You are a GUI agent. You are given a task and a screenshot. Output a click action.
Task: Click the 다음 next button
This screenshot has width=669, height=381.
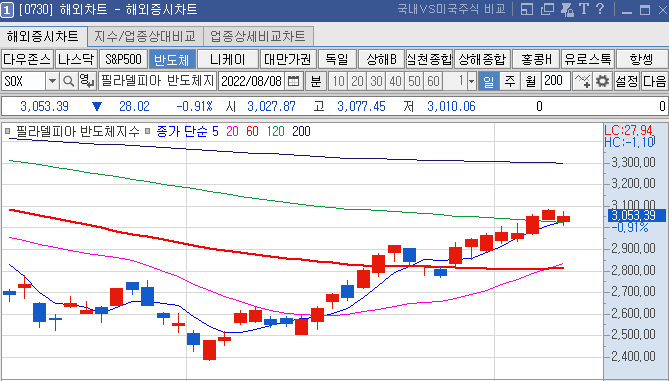click(654, 81)
